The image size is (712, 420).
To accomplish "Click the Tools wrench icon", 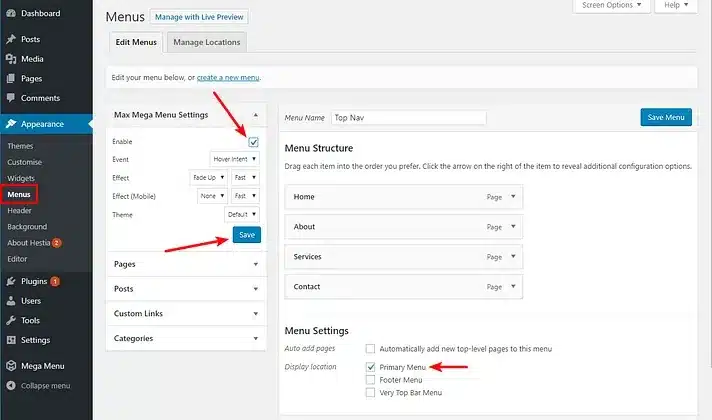I will click(10, 320).
